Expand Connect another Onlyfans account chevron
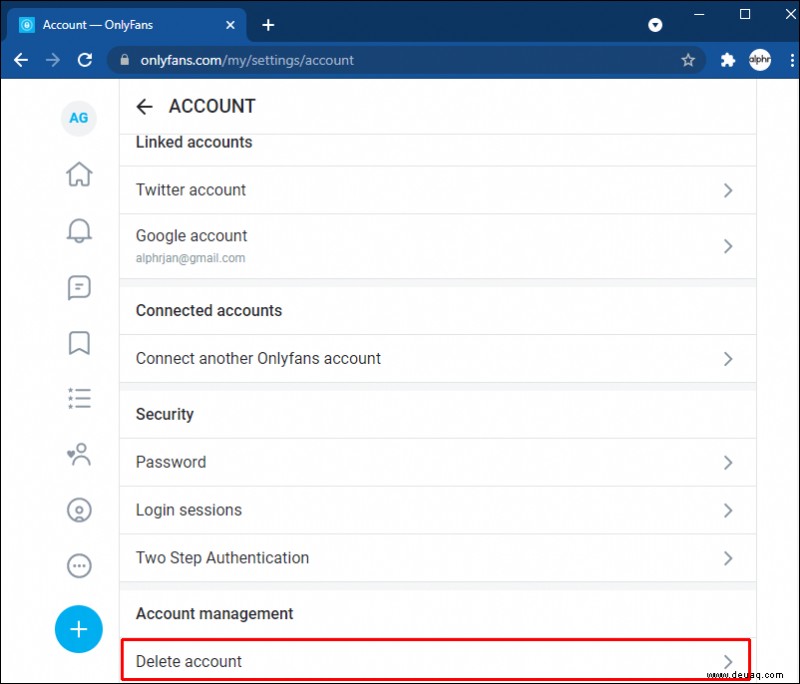800x684 pixels. click(x=728, y=359)
